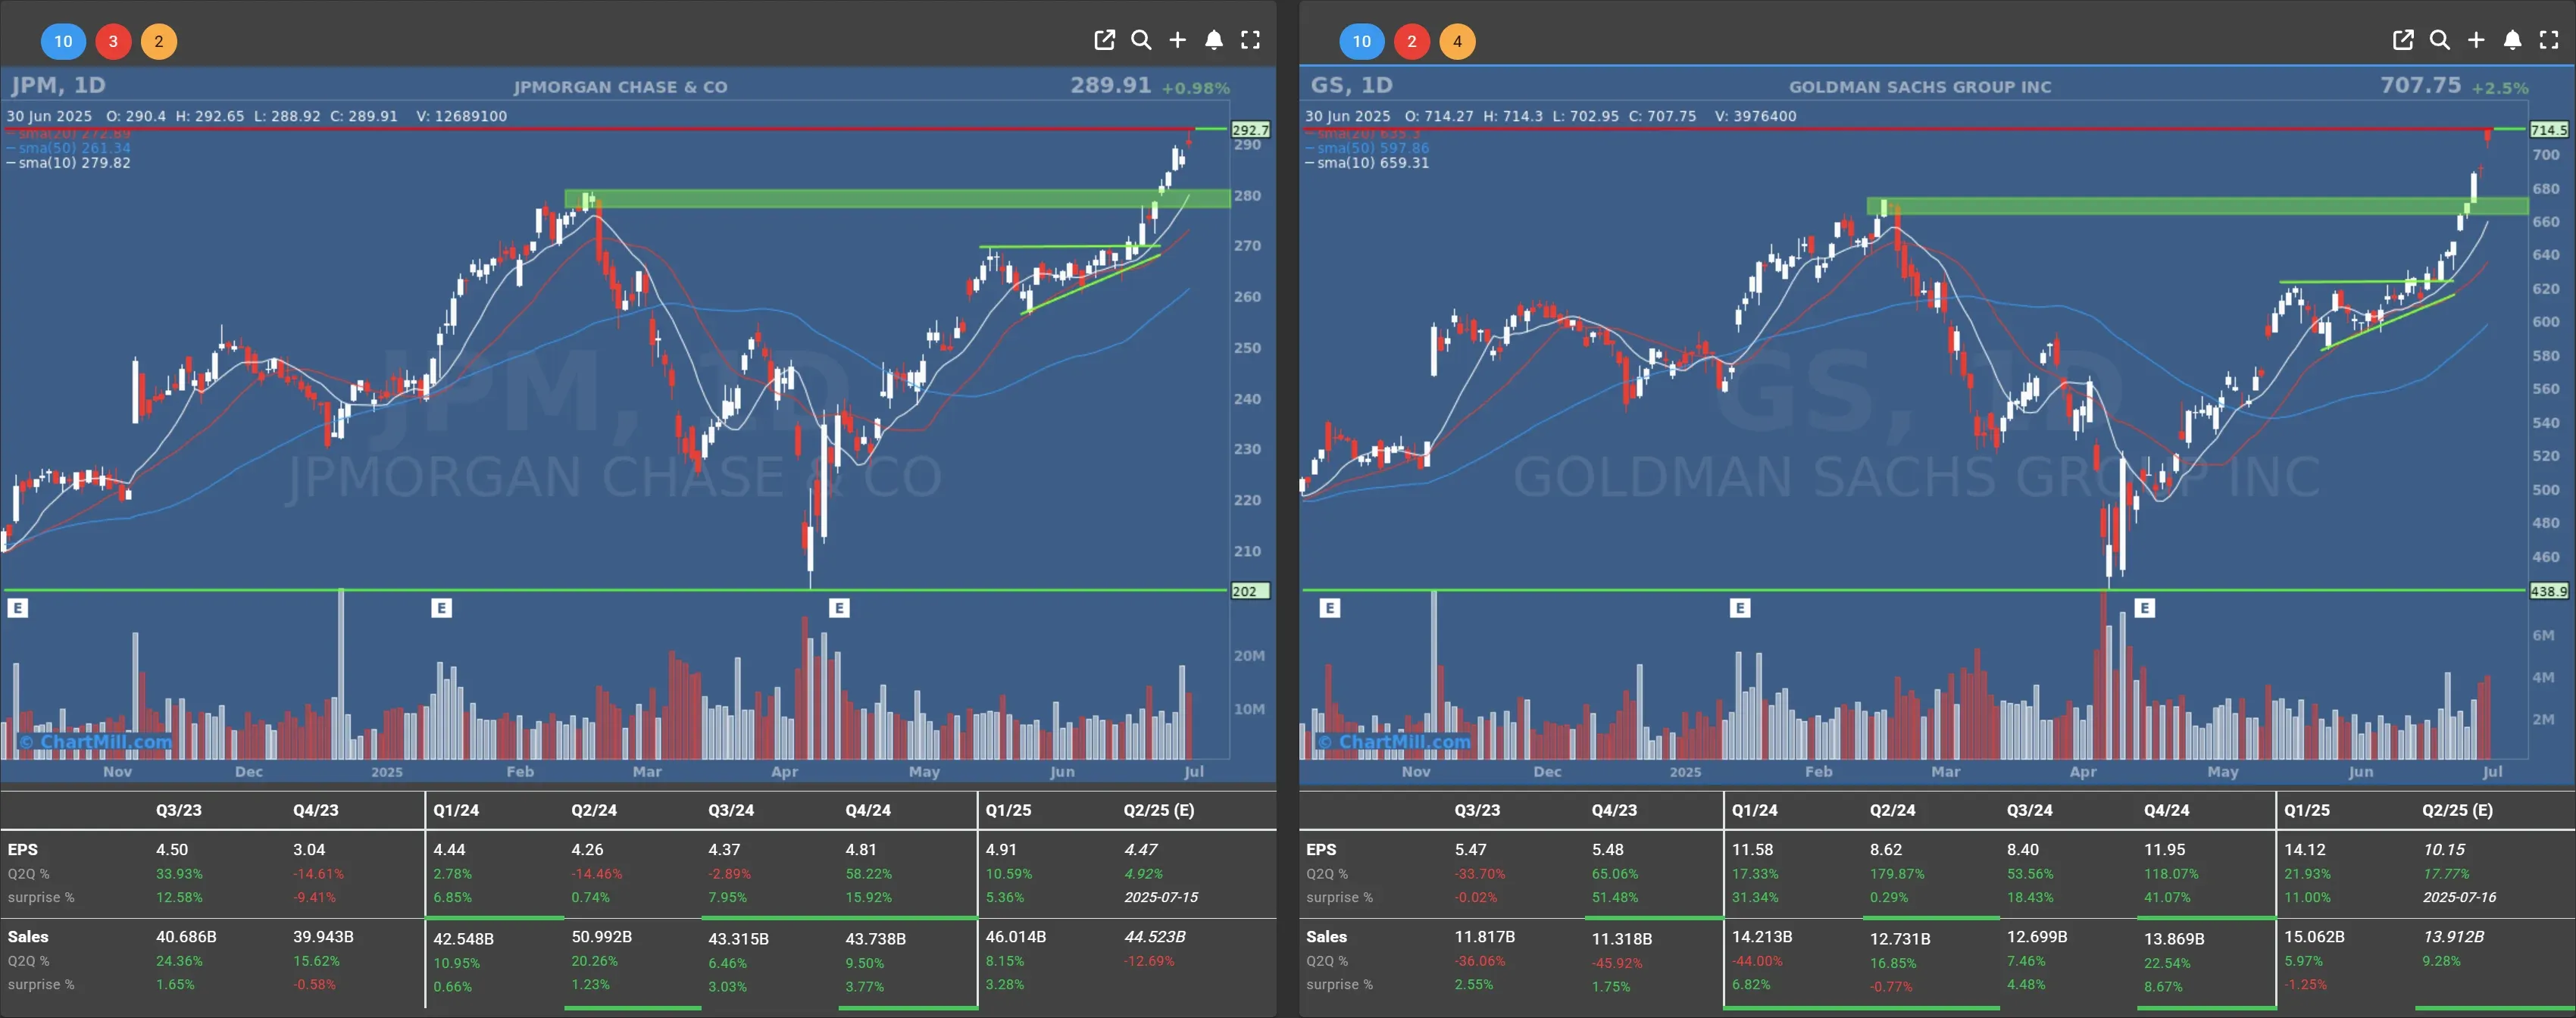The height and width of the screenshot is (1018, 2576).
Task: Click the blue 10 badge on JPM panel
Action: click(63, 41)
